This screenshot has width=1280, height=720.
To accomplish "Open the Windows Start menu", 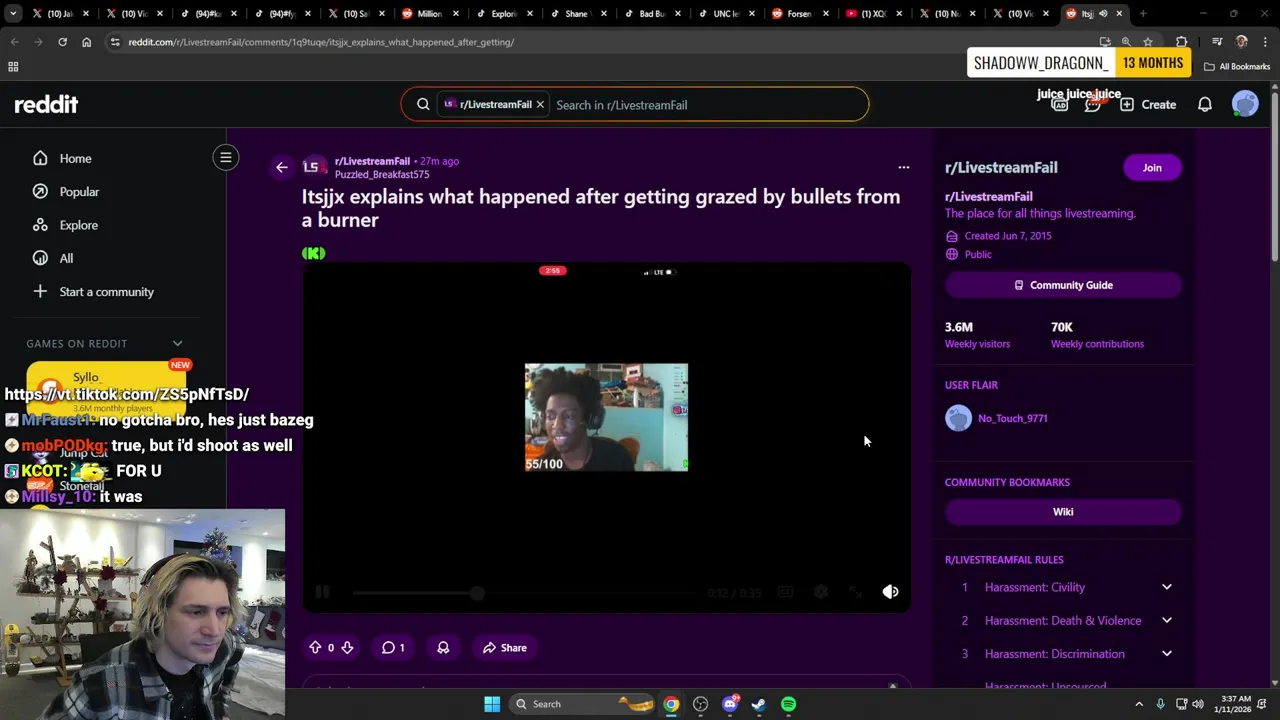I will 492,704.
